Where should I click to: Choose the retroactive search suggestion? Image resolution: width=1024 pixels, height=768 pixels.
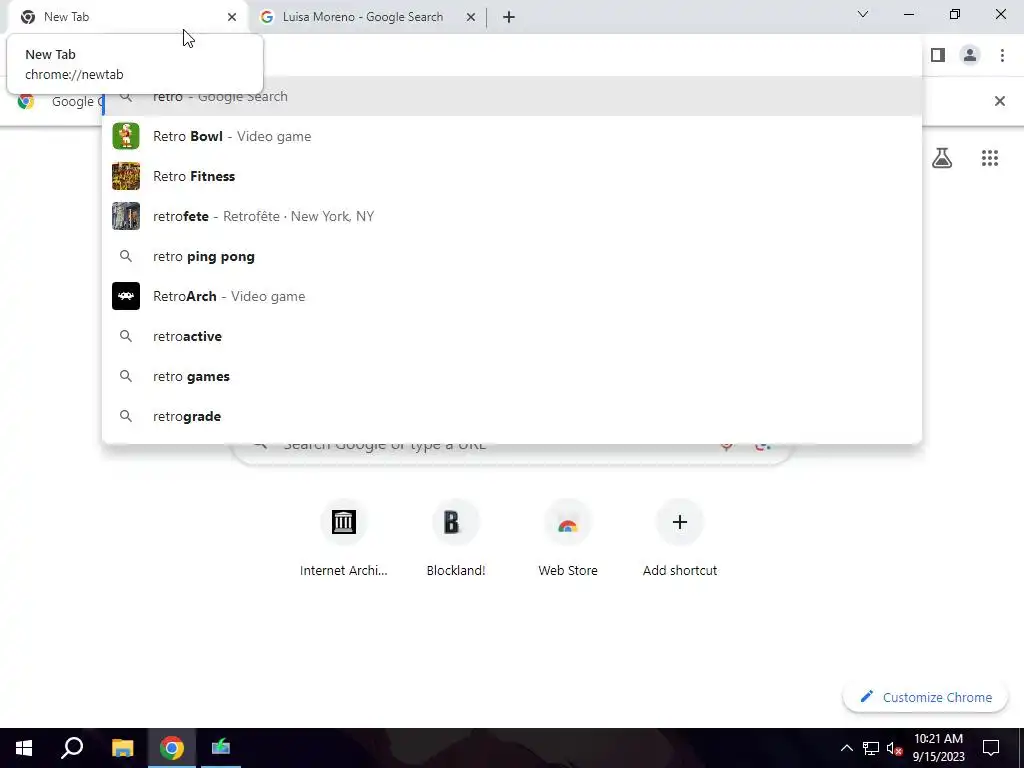pos(512,336)
